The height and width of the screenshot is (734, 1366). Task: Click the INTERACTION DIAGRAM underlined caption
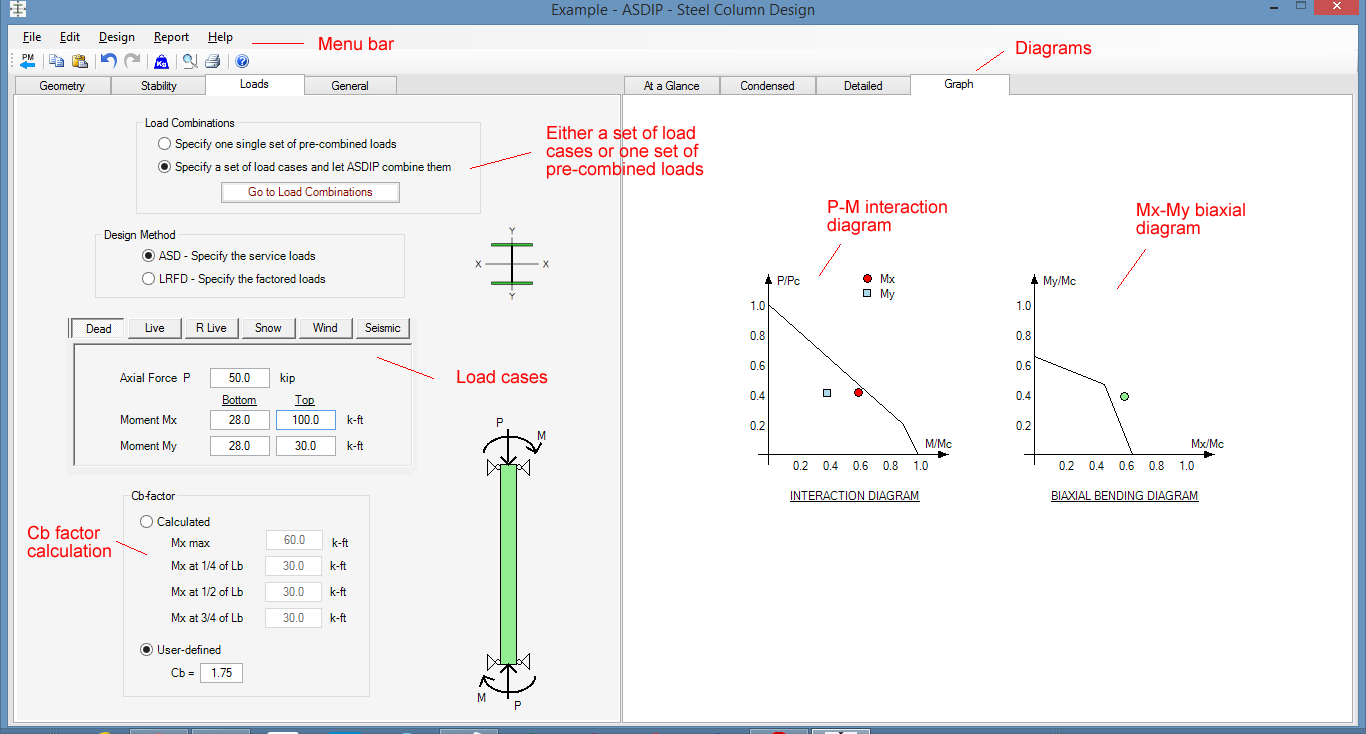click(x=855, y=496)
